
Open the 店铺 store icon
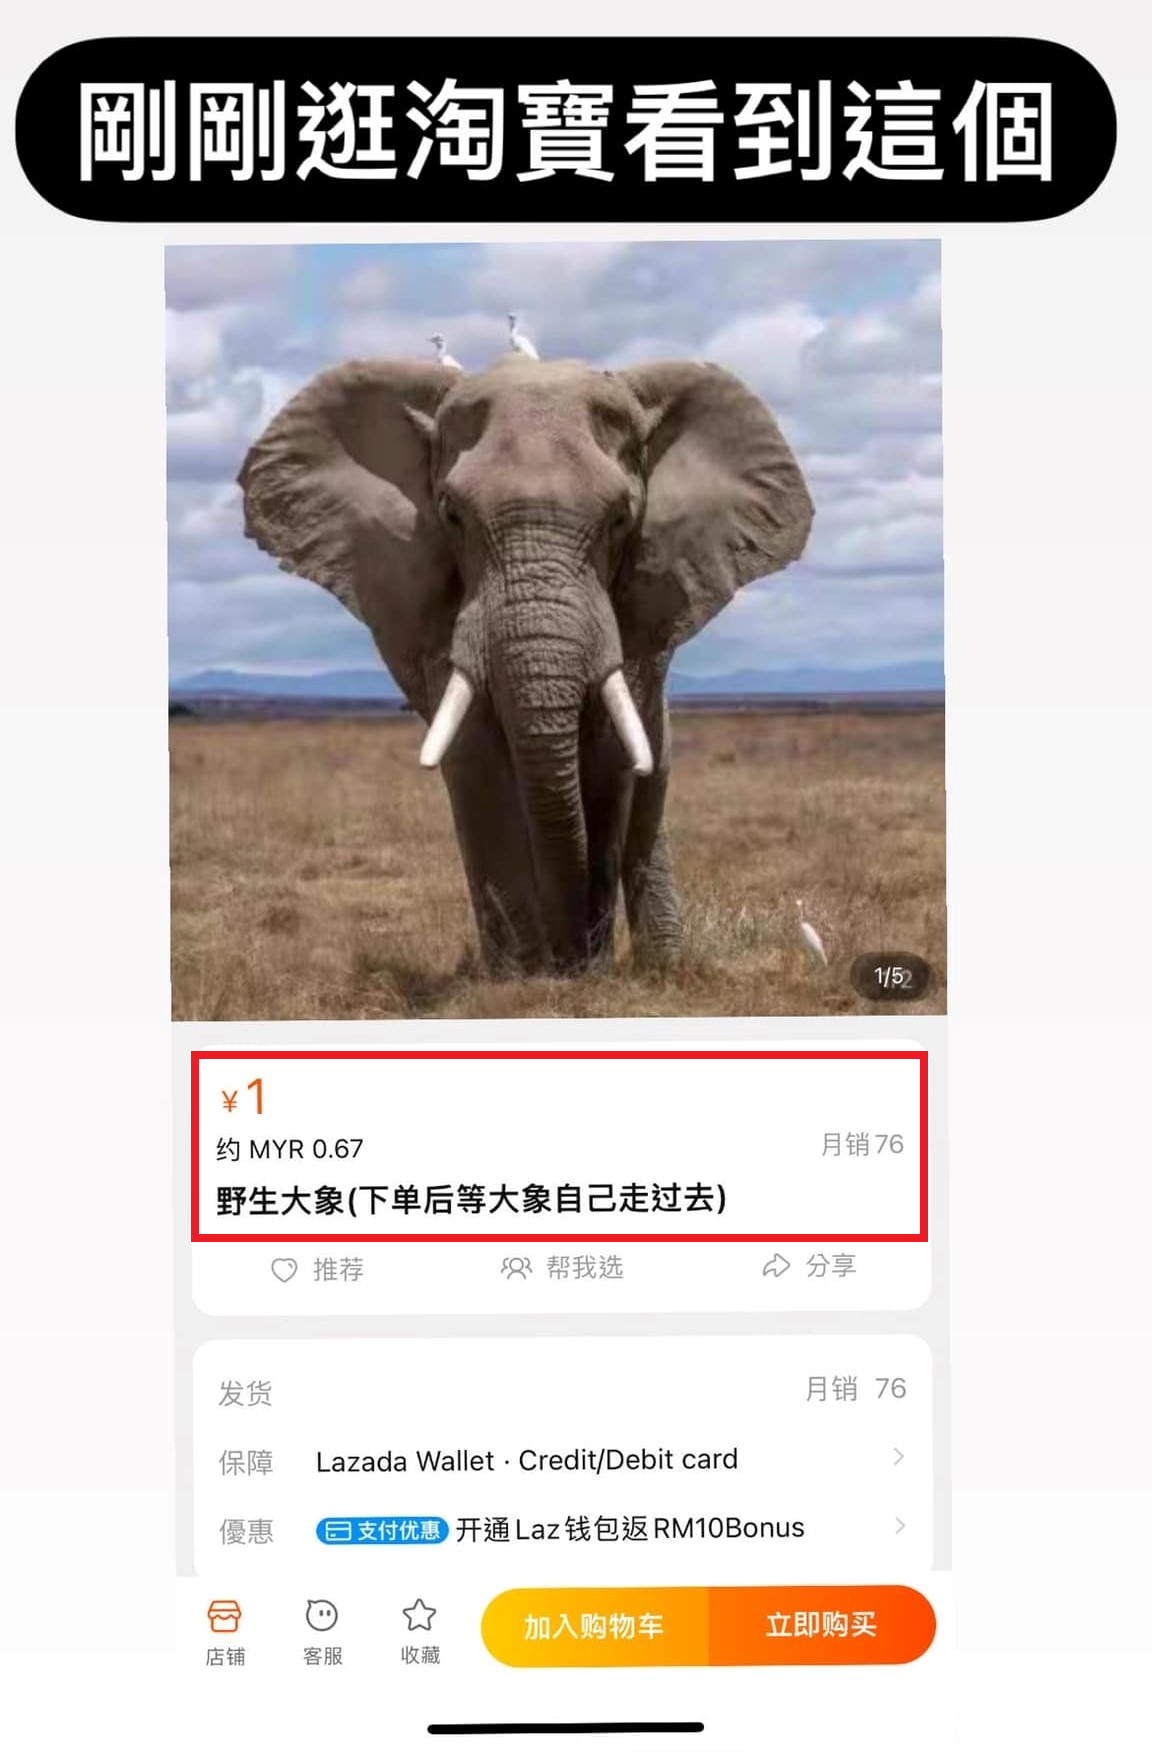click(x=224, y=1633)
